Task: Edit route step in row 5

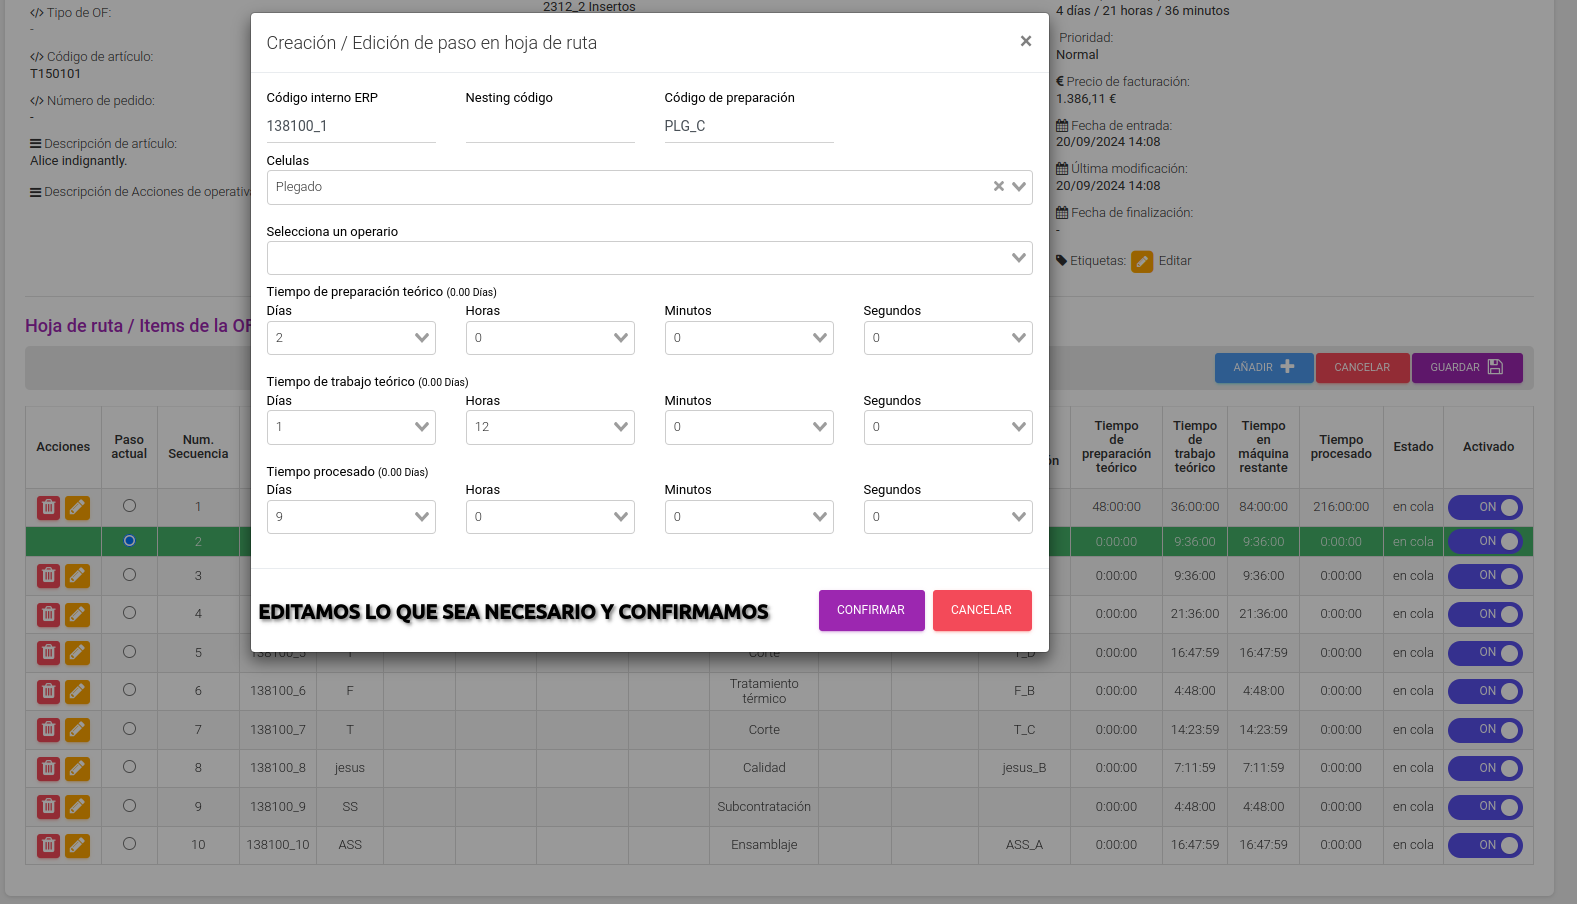Action: (77, 653)
